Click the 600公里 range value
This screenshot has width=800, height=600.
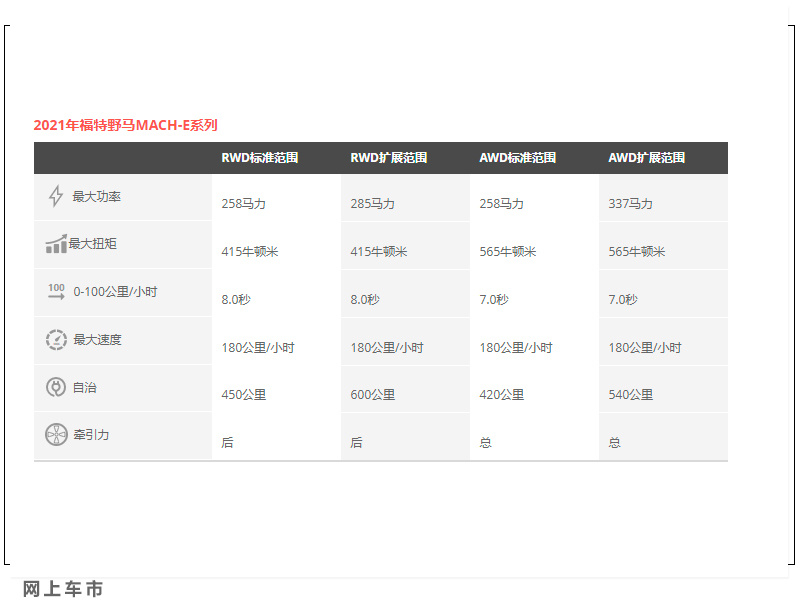[373, 394]
